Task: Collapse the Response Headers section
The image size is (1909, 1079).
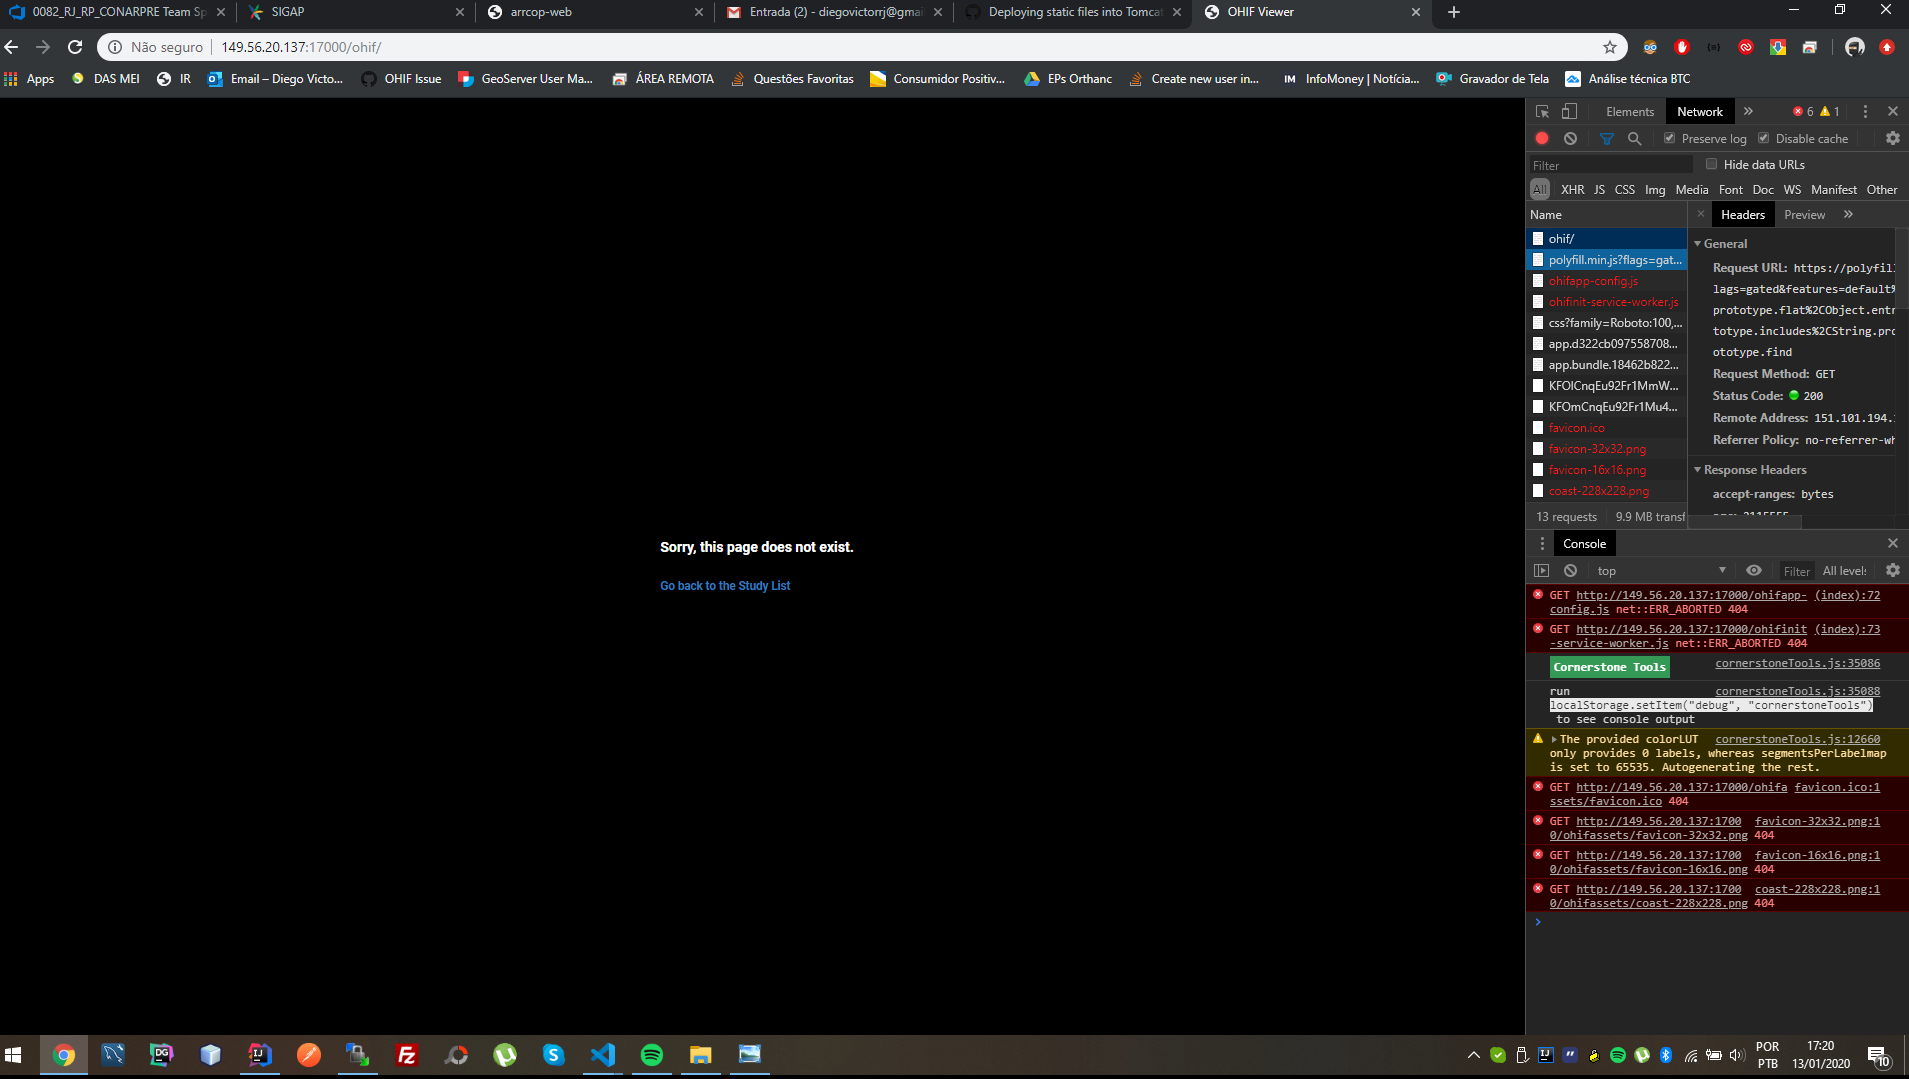Action: click(1697, 469)
